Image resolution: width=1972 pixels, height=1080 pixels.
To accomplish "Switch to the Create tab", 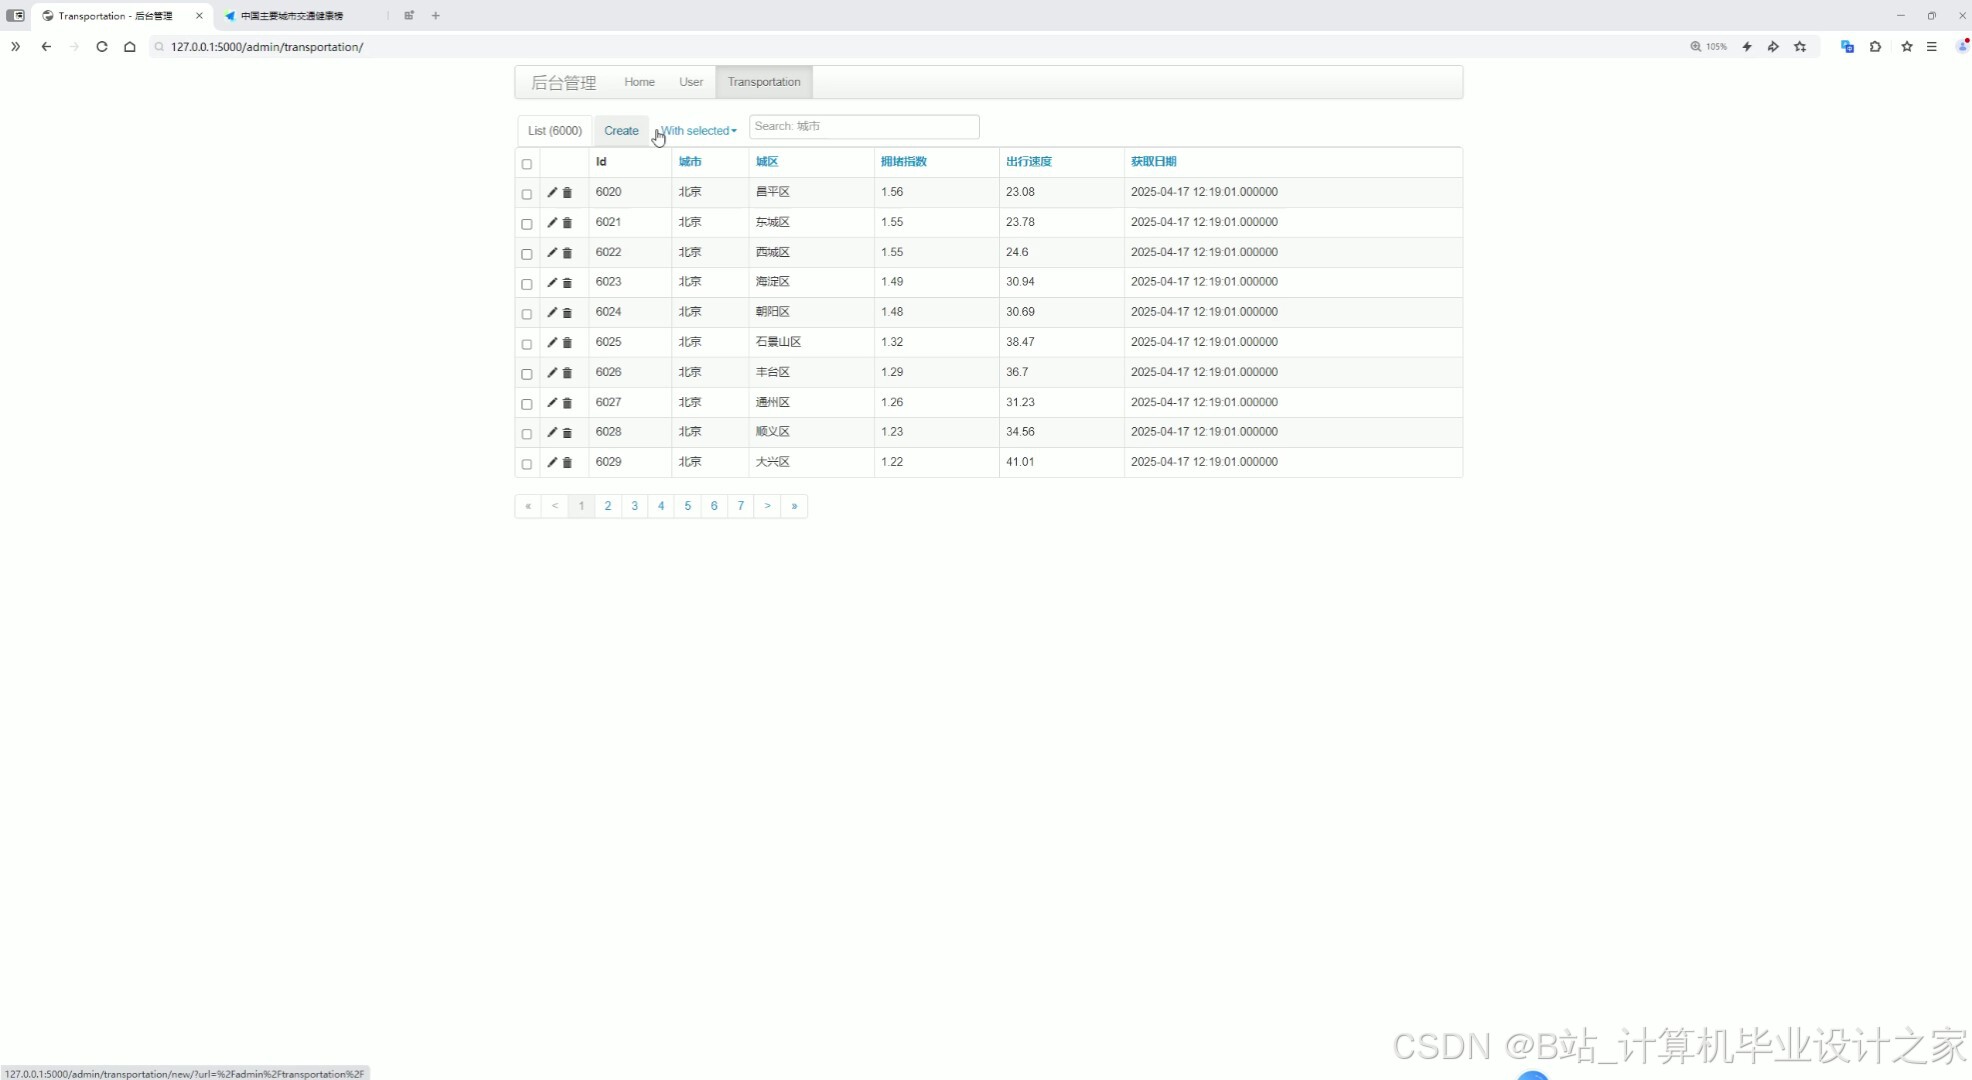I will pos(621,131).
